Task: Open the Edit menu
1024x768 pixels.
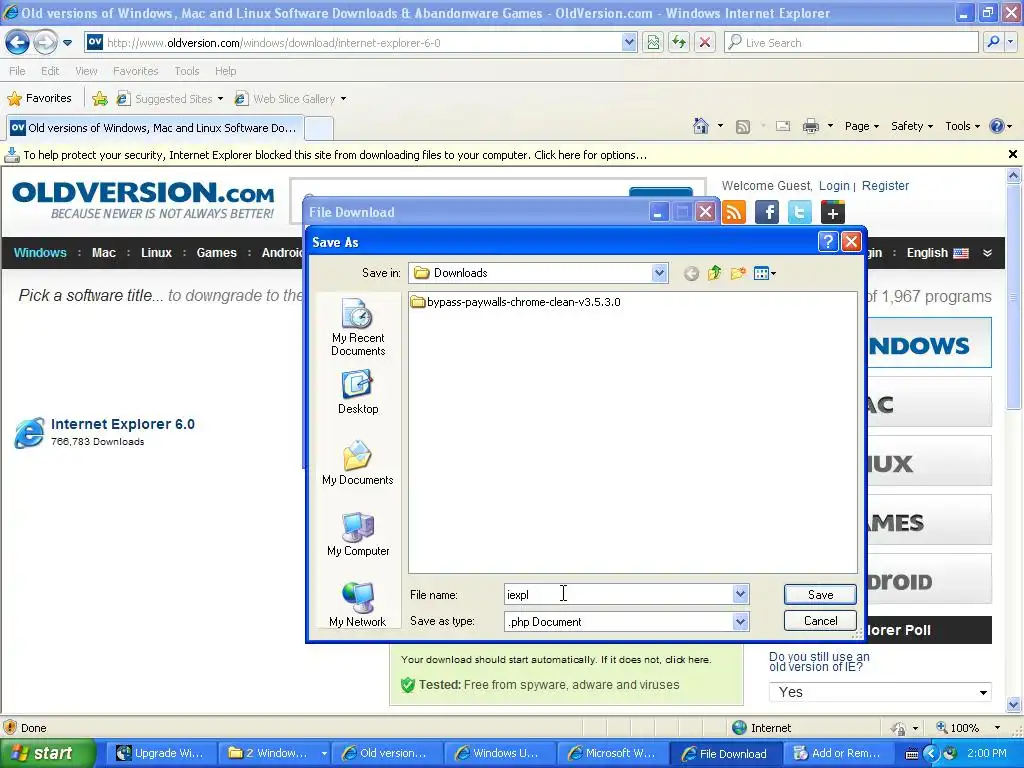Action: point(50,71)
